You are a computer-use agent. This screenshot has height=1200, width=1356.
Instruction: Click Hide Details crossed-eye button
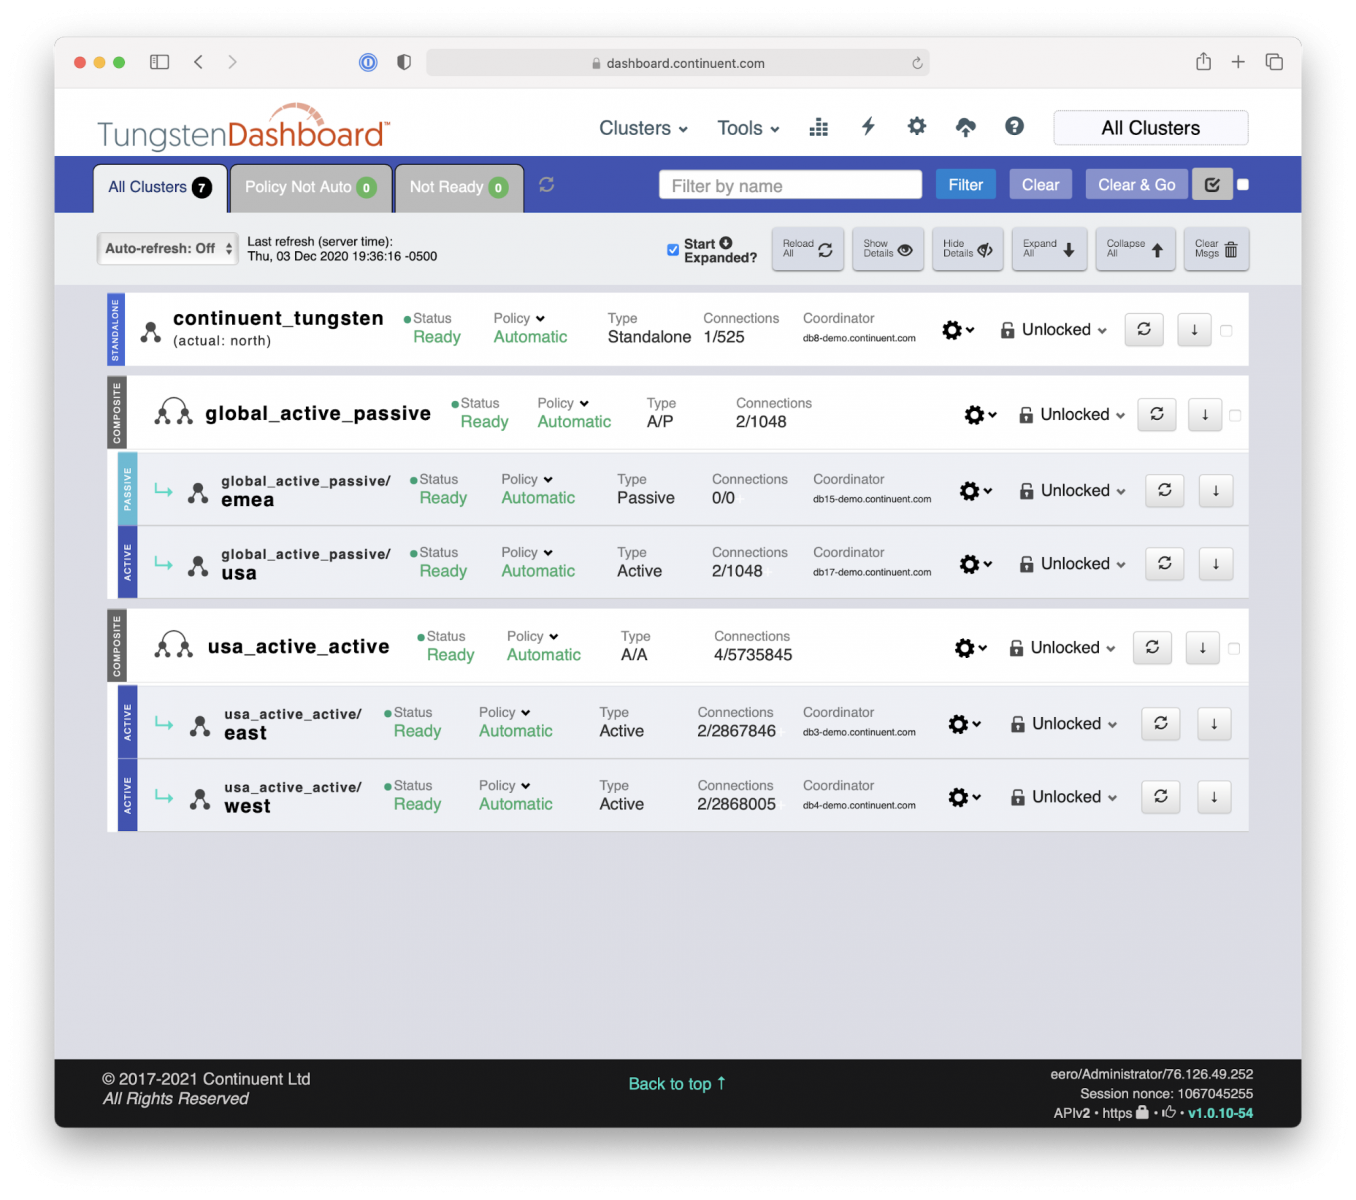click(968, 249)
